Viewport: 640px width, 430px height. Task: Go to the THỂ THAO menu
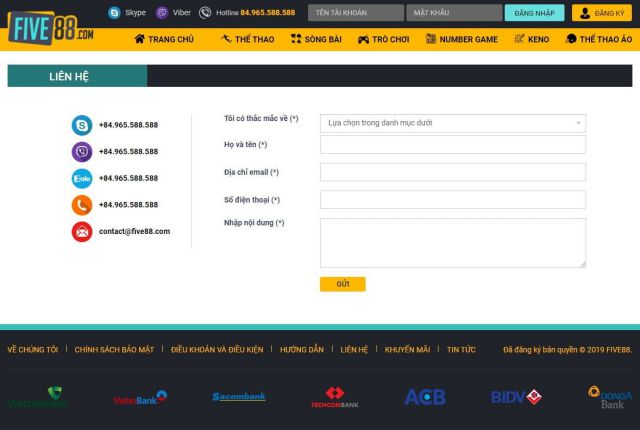click(x=247, y=39)
